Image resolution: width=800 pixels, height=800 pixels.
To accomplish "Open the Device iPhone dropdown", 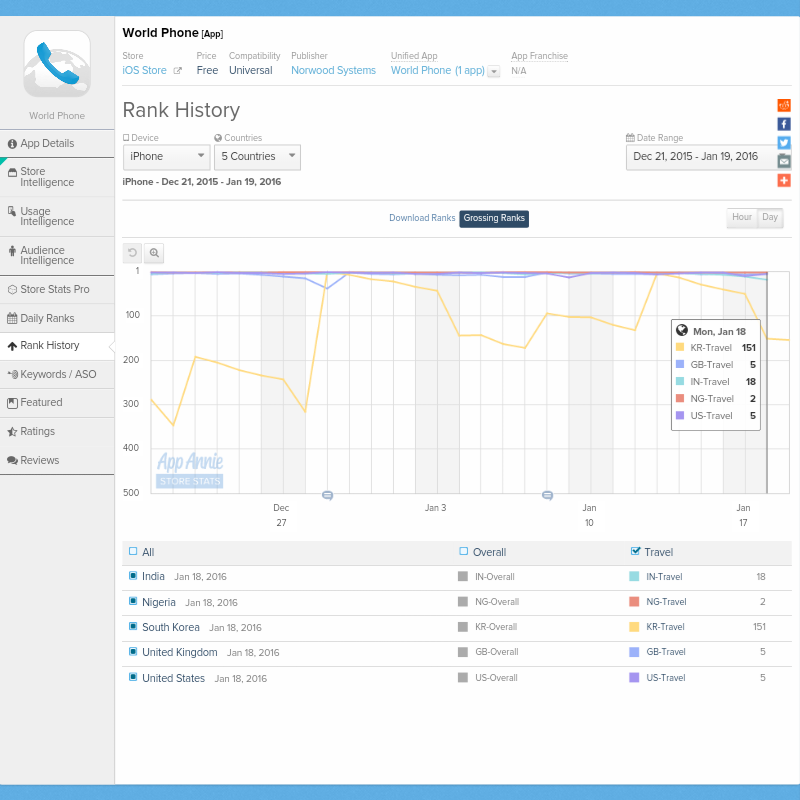I will point(166,157).
